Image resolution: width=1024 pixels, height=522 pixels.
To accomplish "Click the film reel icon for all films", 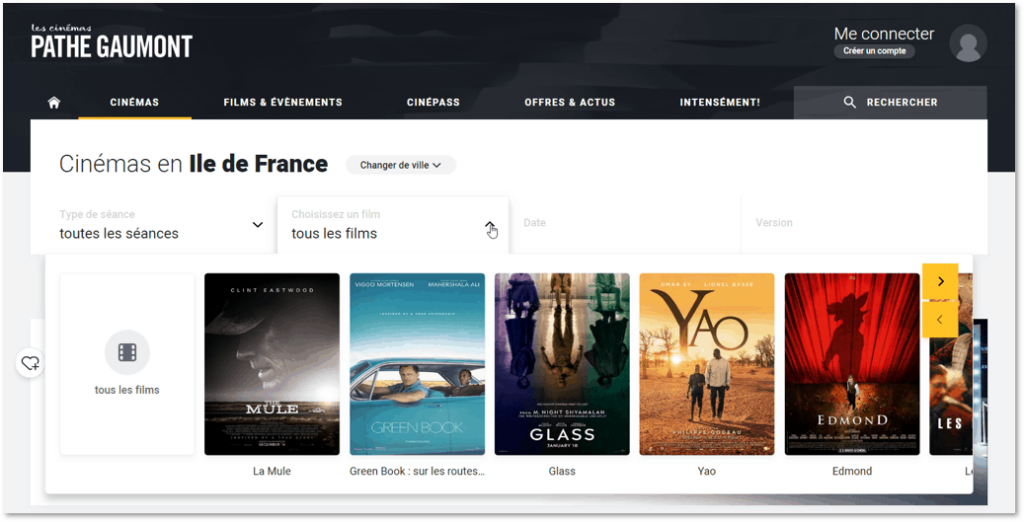I will (x=127, y=352).
